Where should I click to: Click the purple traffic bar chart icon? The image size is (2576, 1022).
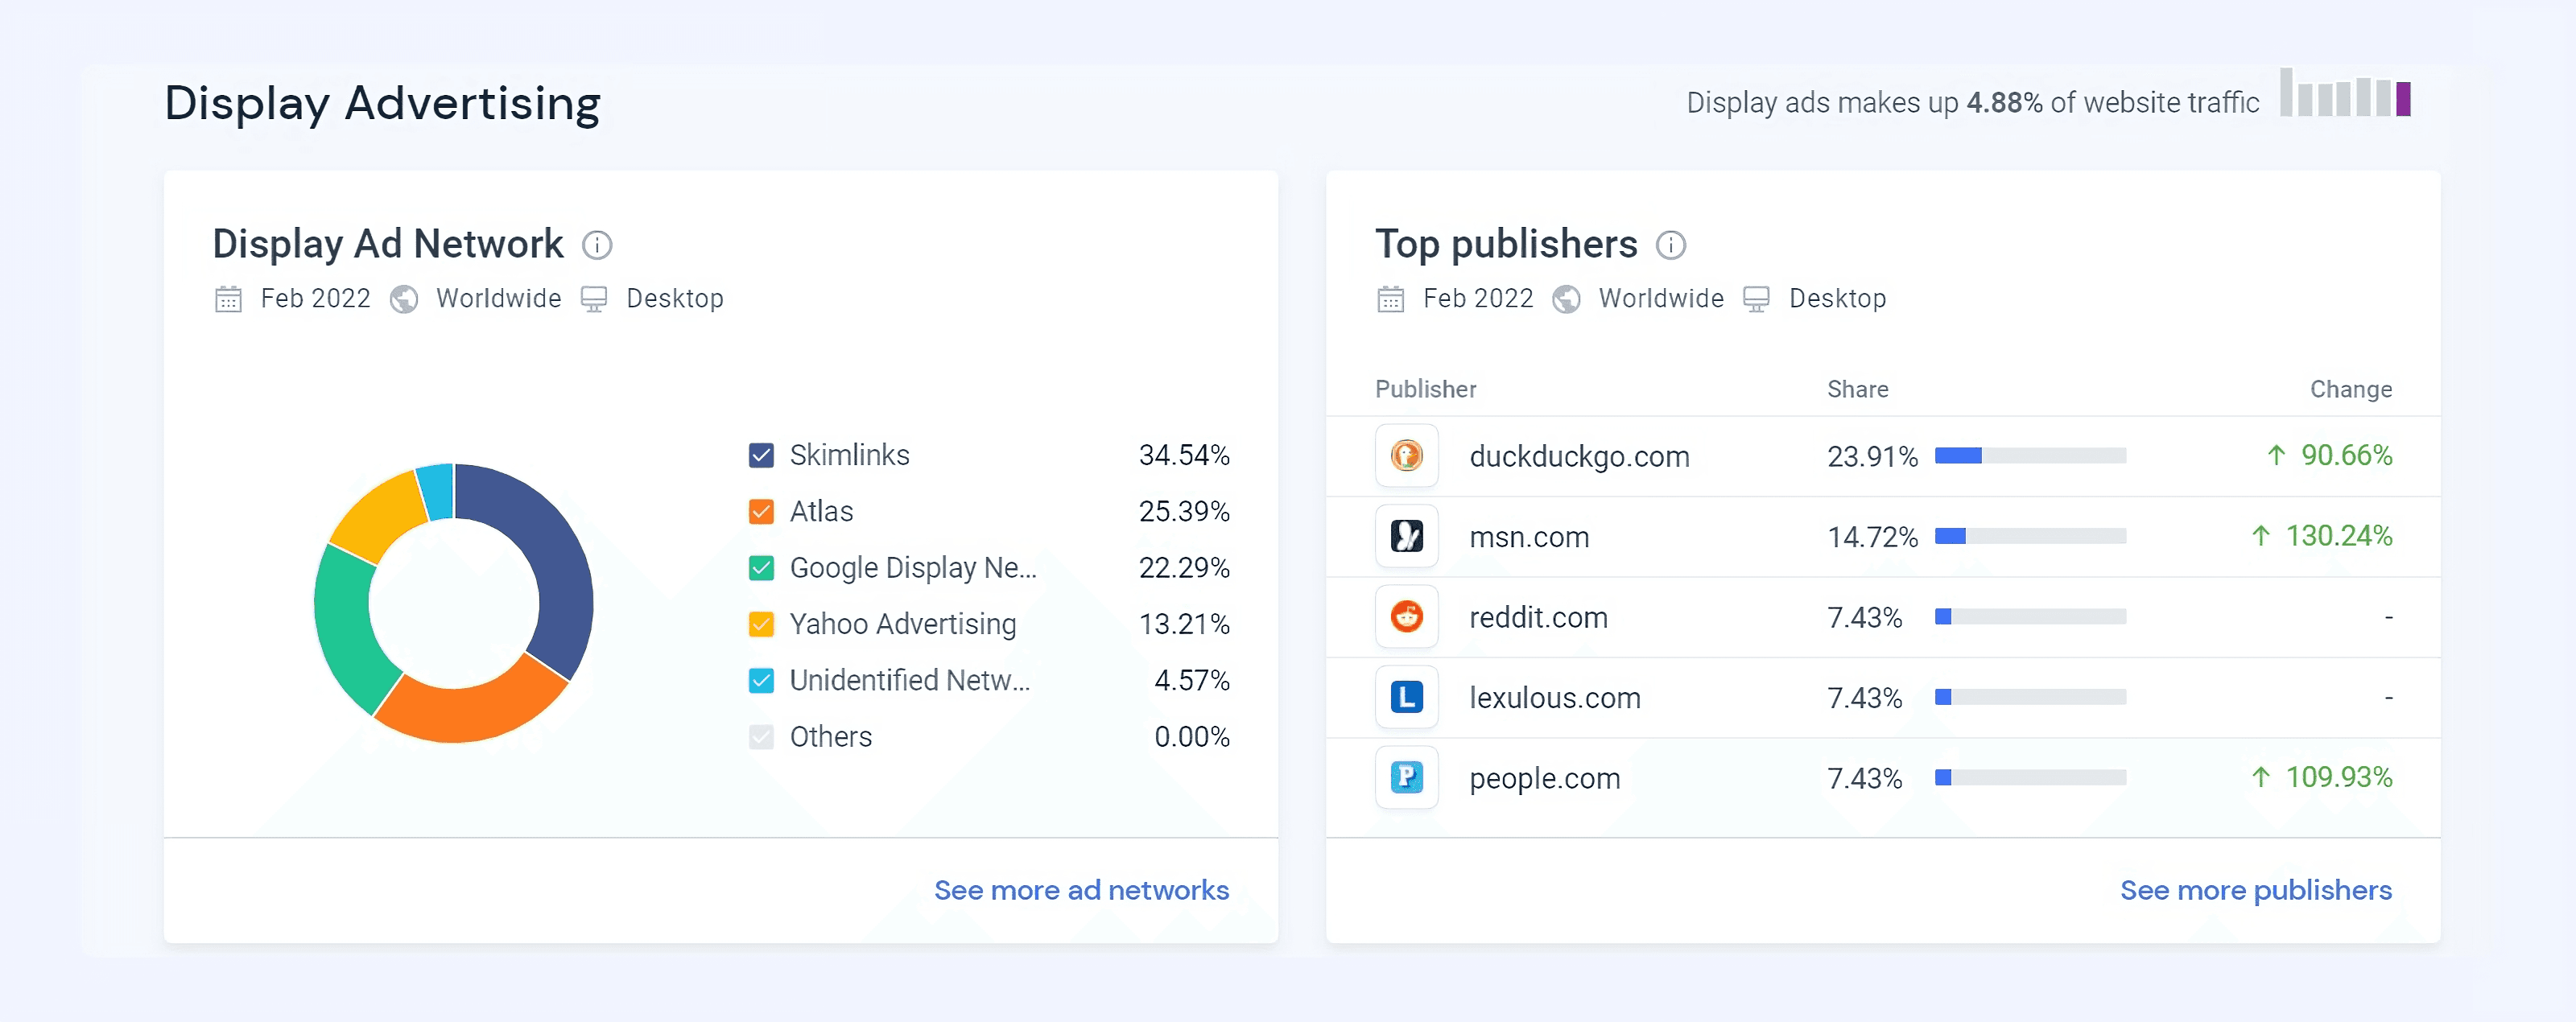(2403, 99)
